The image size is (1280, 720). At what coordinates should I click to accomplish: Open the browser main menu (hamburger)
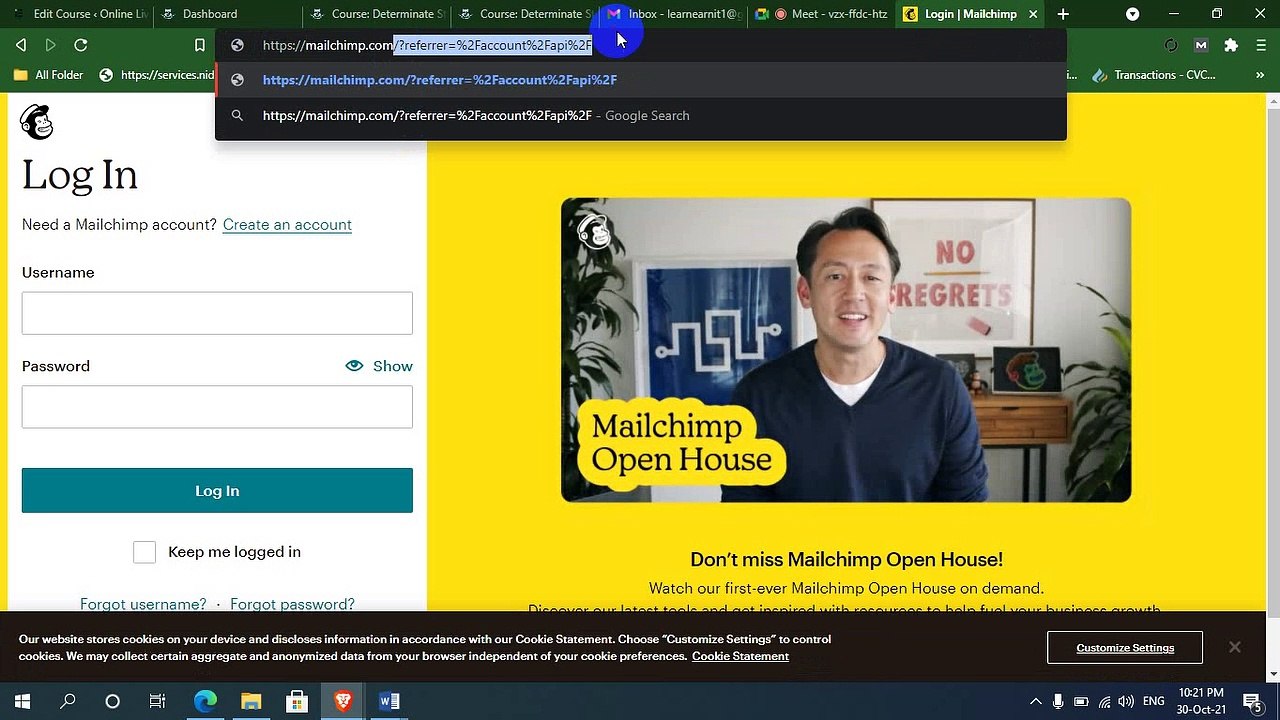coord(1259,45)
